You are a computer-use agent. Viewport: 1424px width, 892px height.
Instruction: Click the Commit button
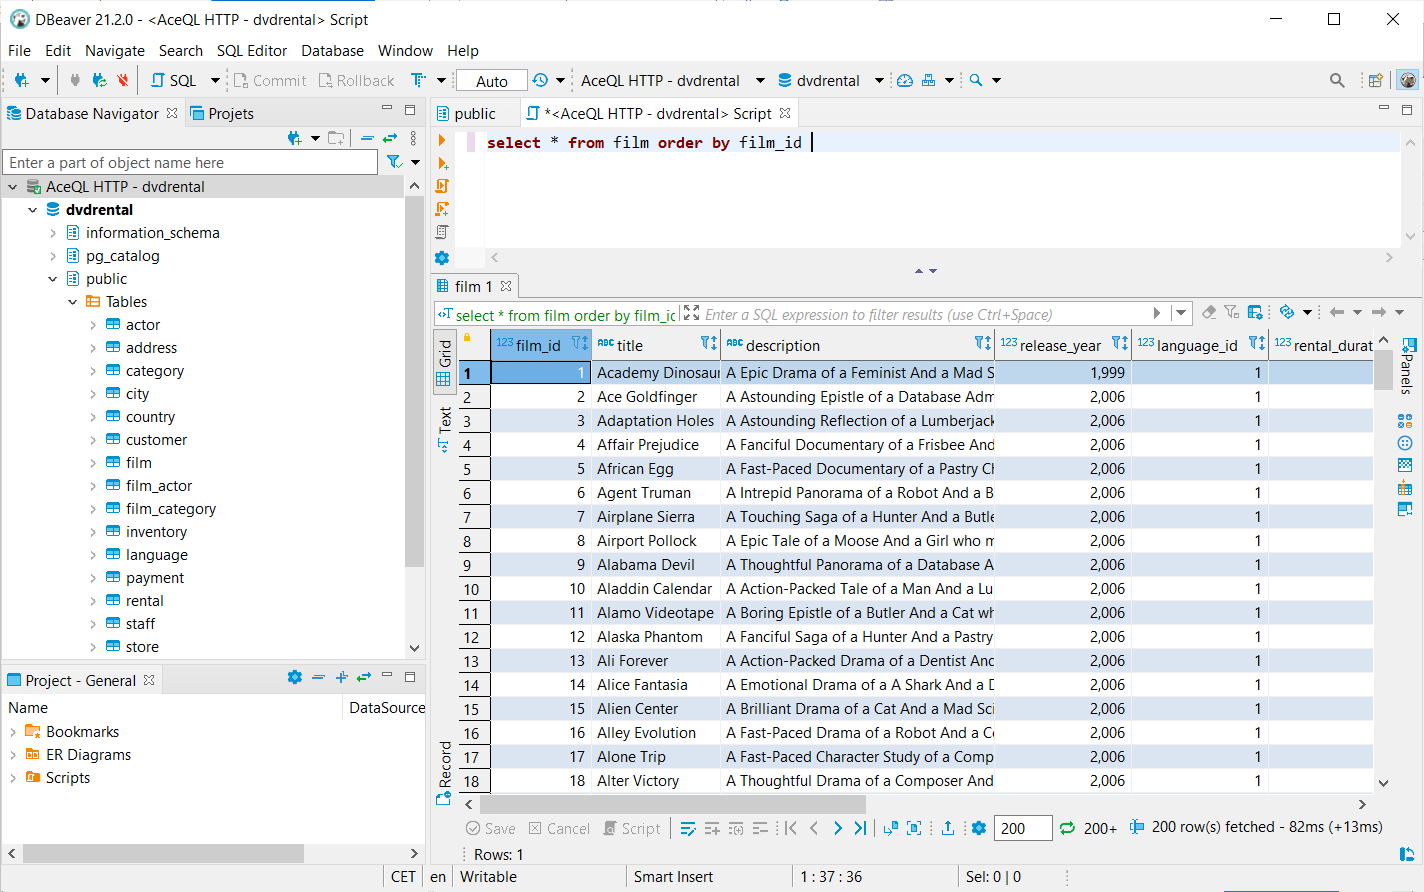click(x=270, y=80)
